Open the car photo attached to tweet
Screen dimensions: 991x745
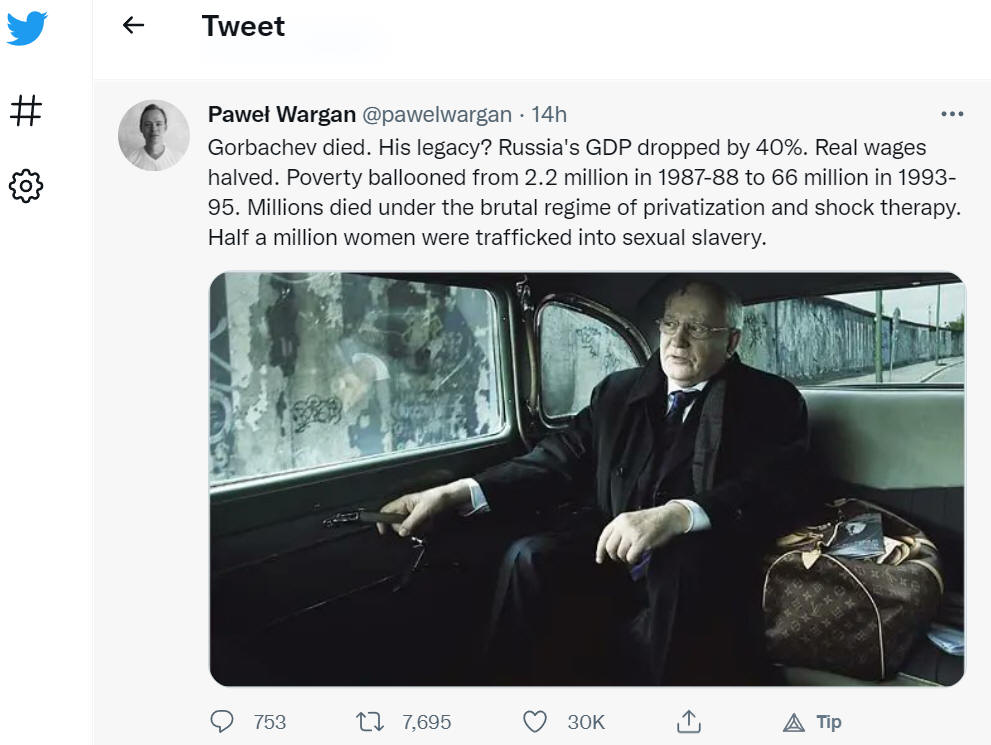click(587, 479)
